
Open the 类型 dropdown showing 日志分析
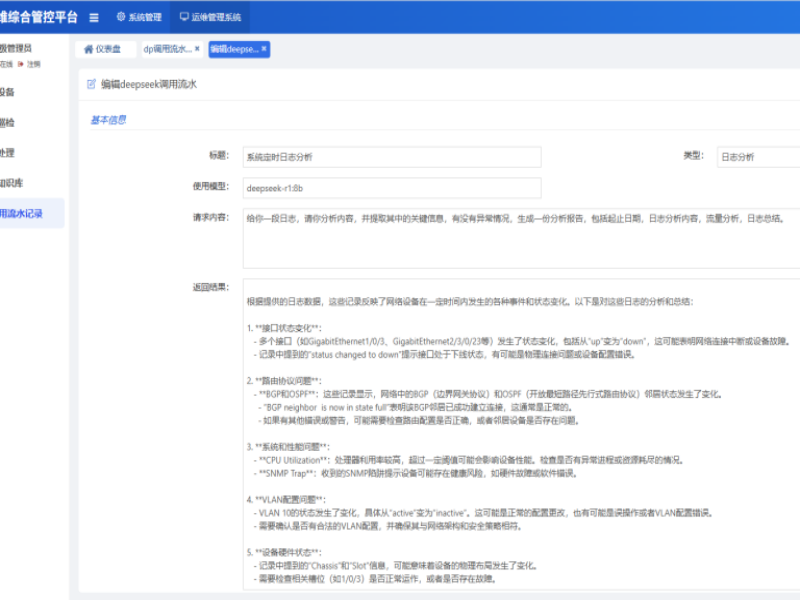(758, 157)
